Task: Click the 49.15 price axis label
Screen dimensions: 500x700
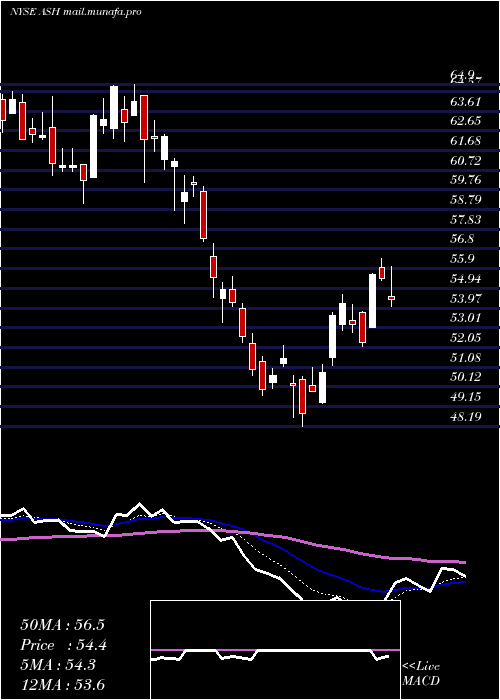Action: [x=466, y=396]
